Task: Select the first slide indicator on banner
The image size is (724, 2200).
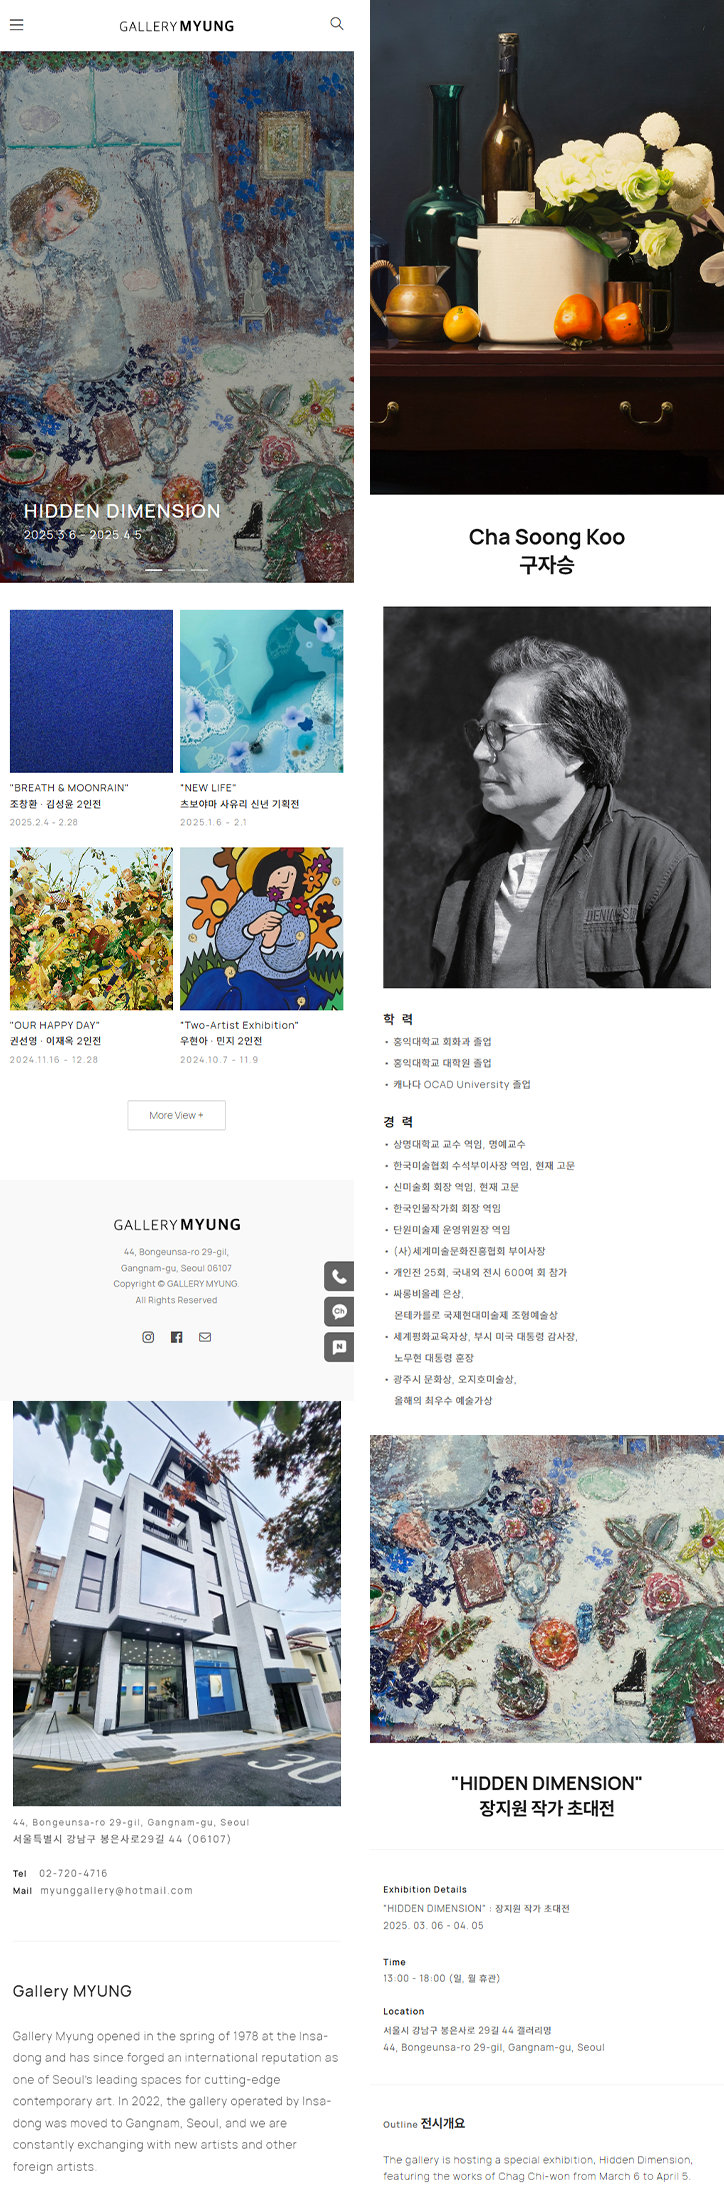Action: point(154,570)
